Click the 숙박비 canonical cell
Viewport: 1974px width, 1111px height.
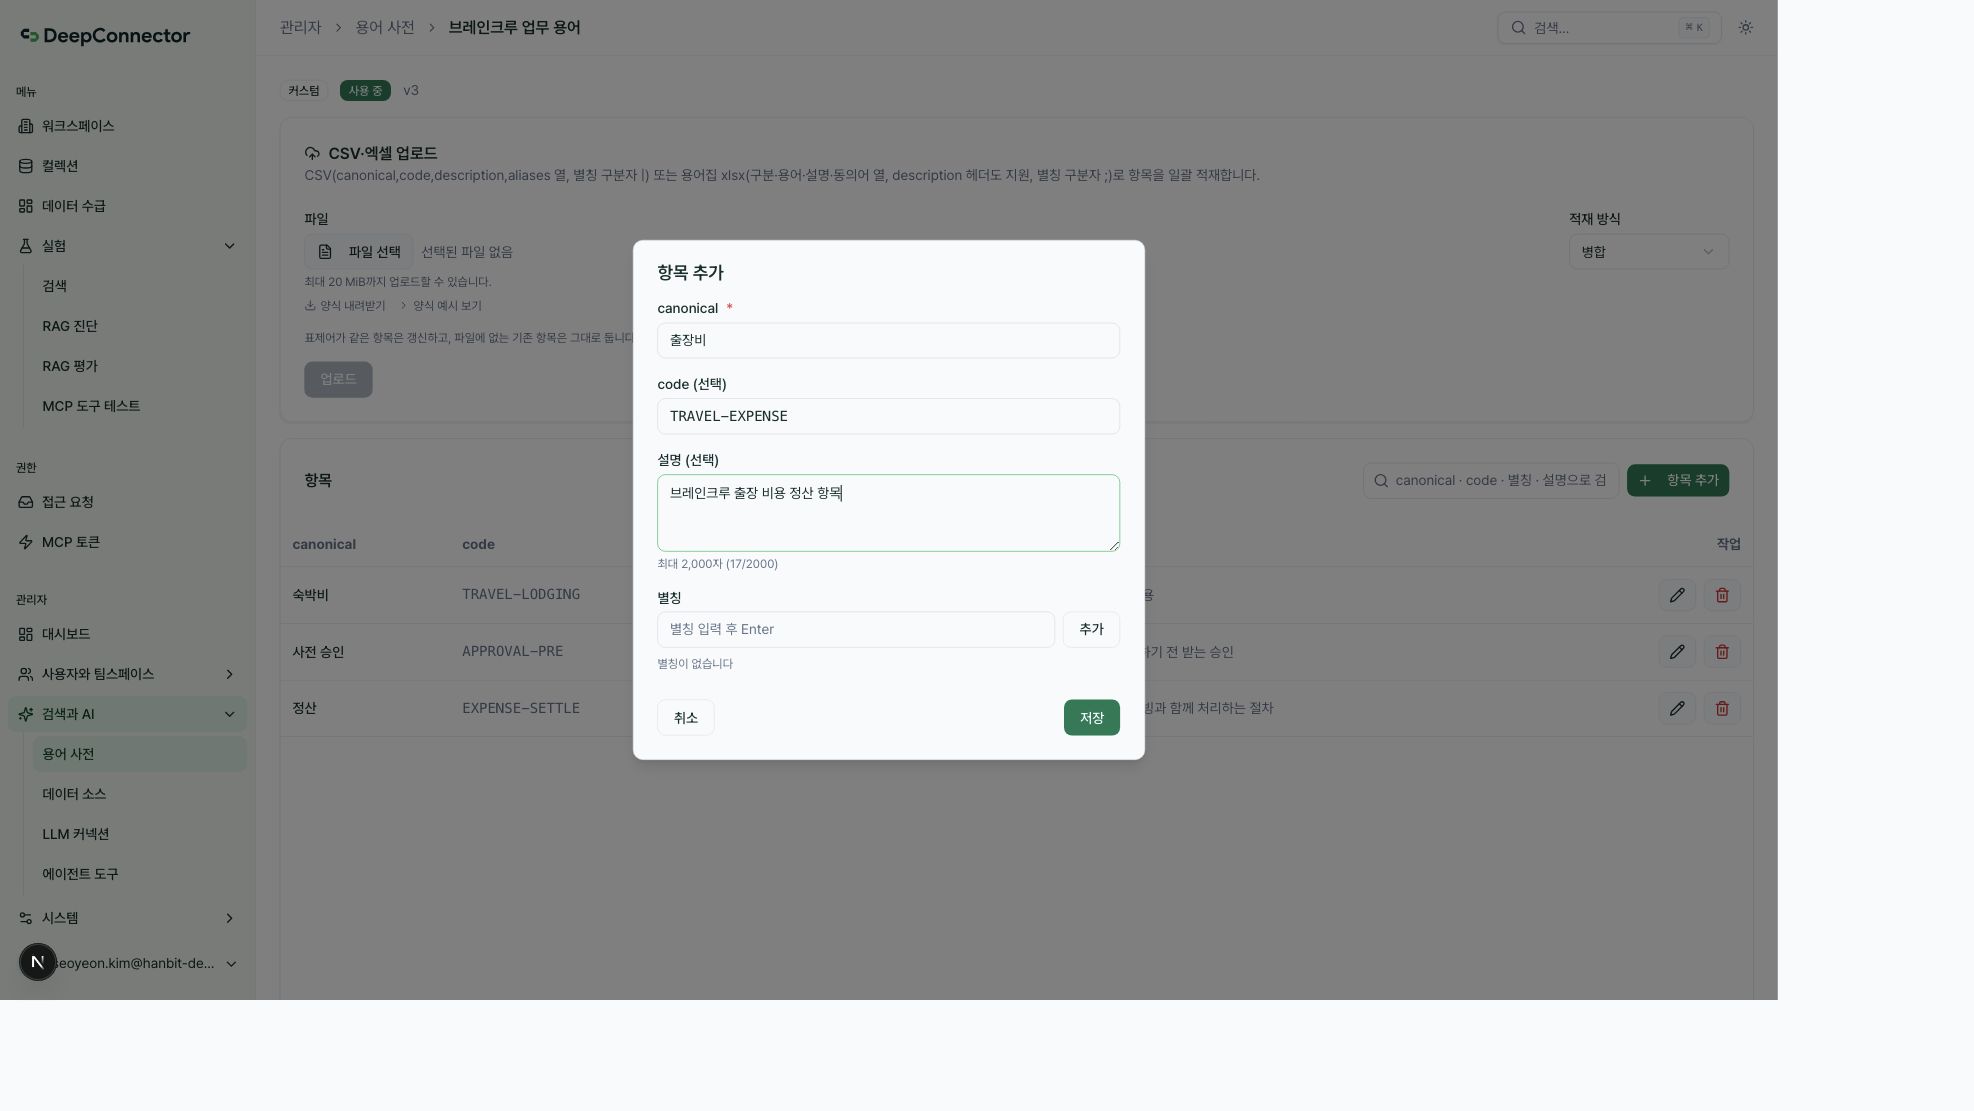click(x=310, y=595)
